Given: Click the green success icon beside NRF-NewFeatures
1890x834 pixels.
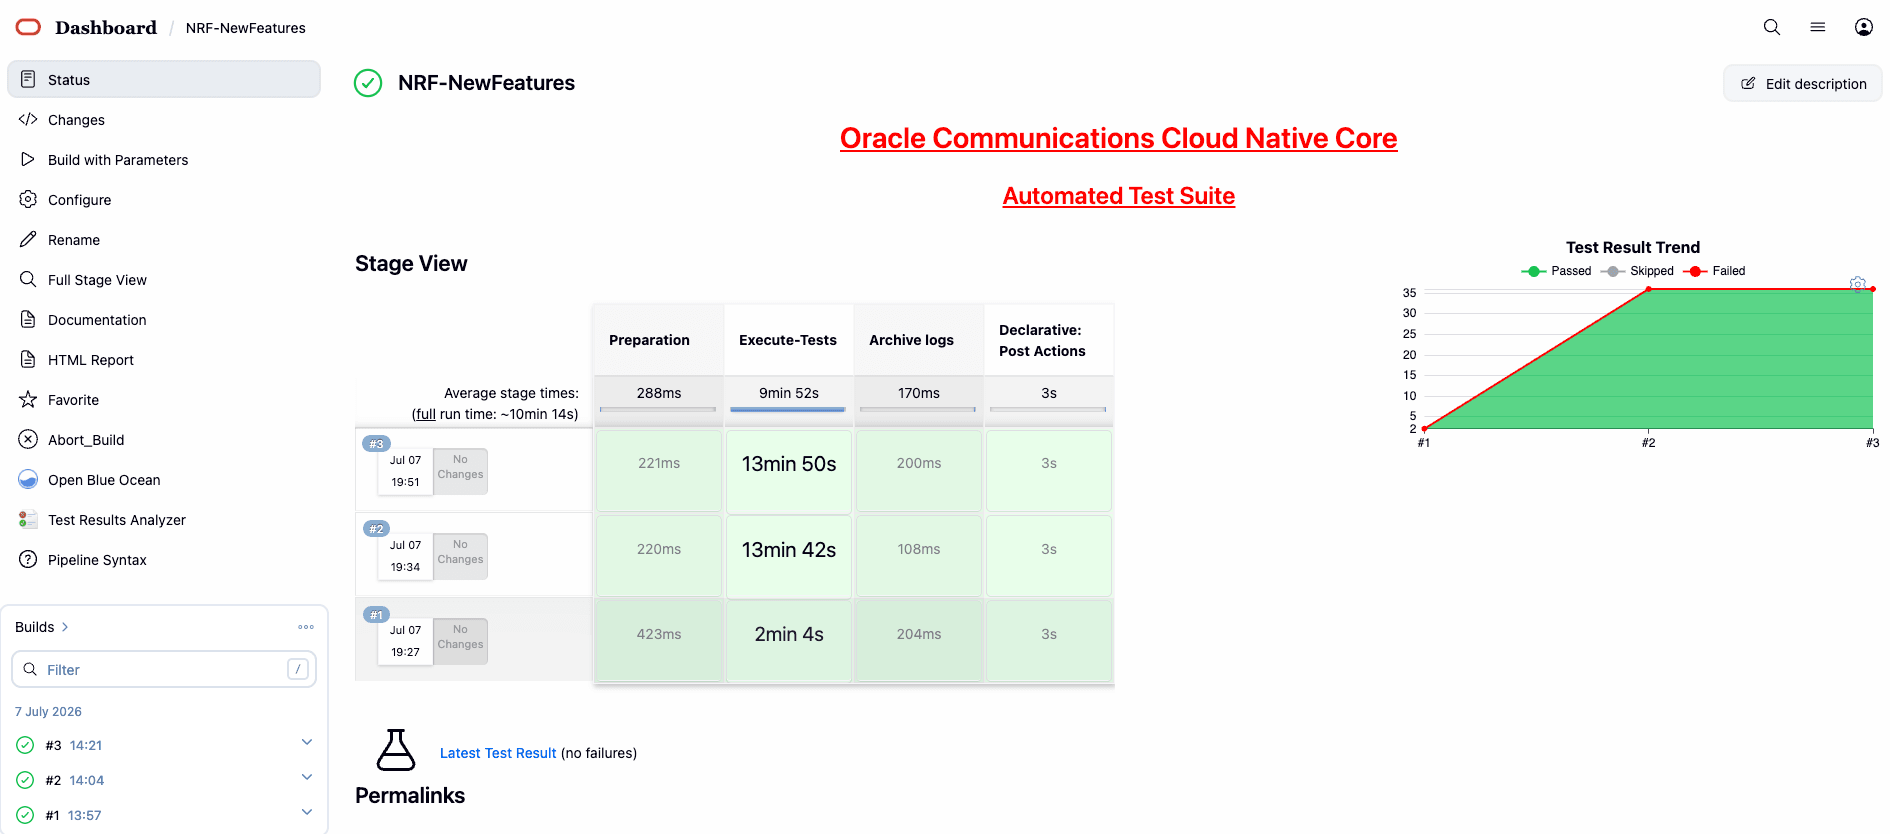Looking at the screenshot, I should point(368,83).
